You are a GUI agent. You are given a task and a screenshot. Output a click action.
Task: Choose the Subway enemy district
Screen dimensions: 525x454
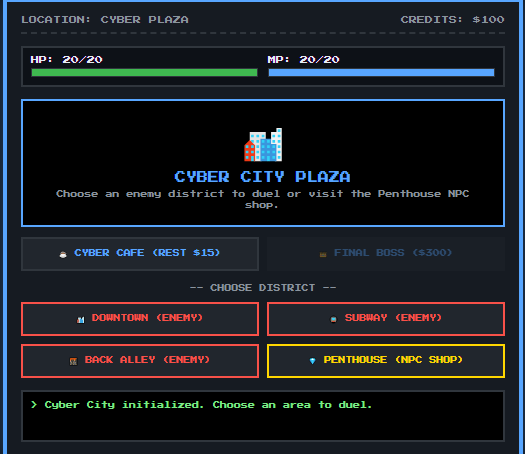(386, 319)
